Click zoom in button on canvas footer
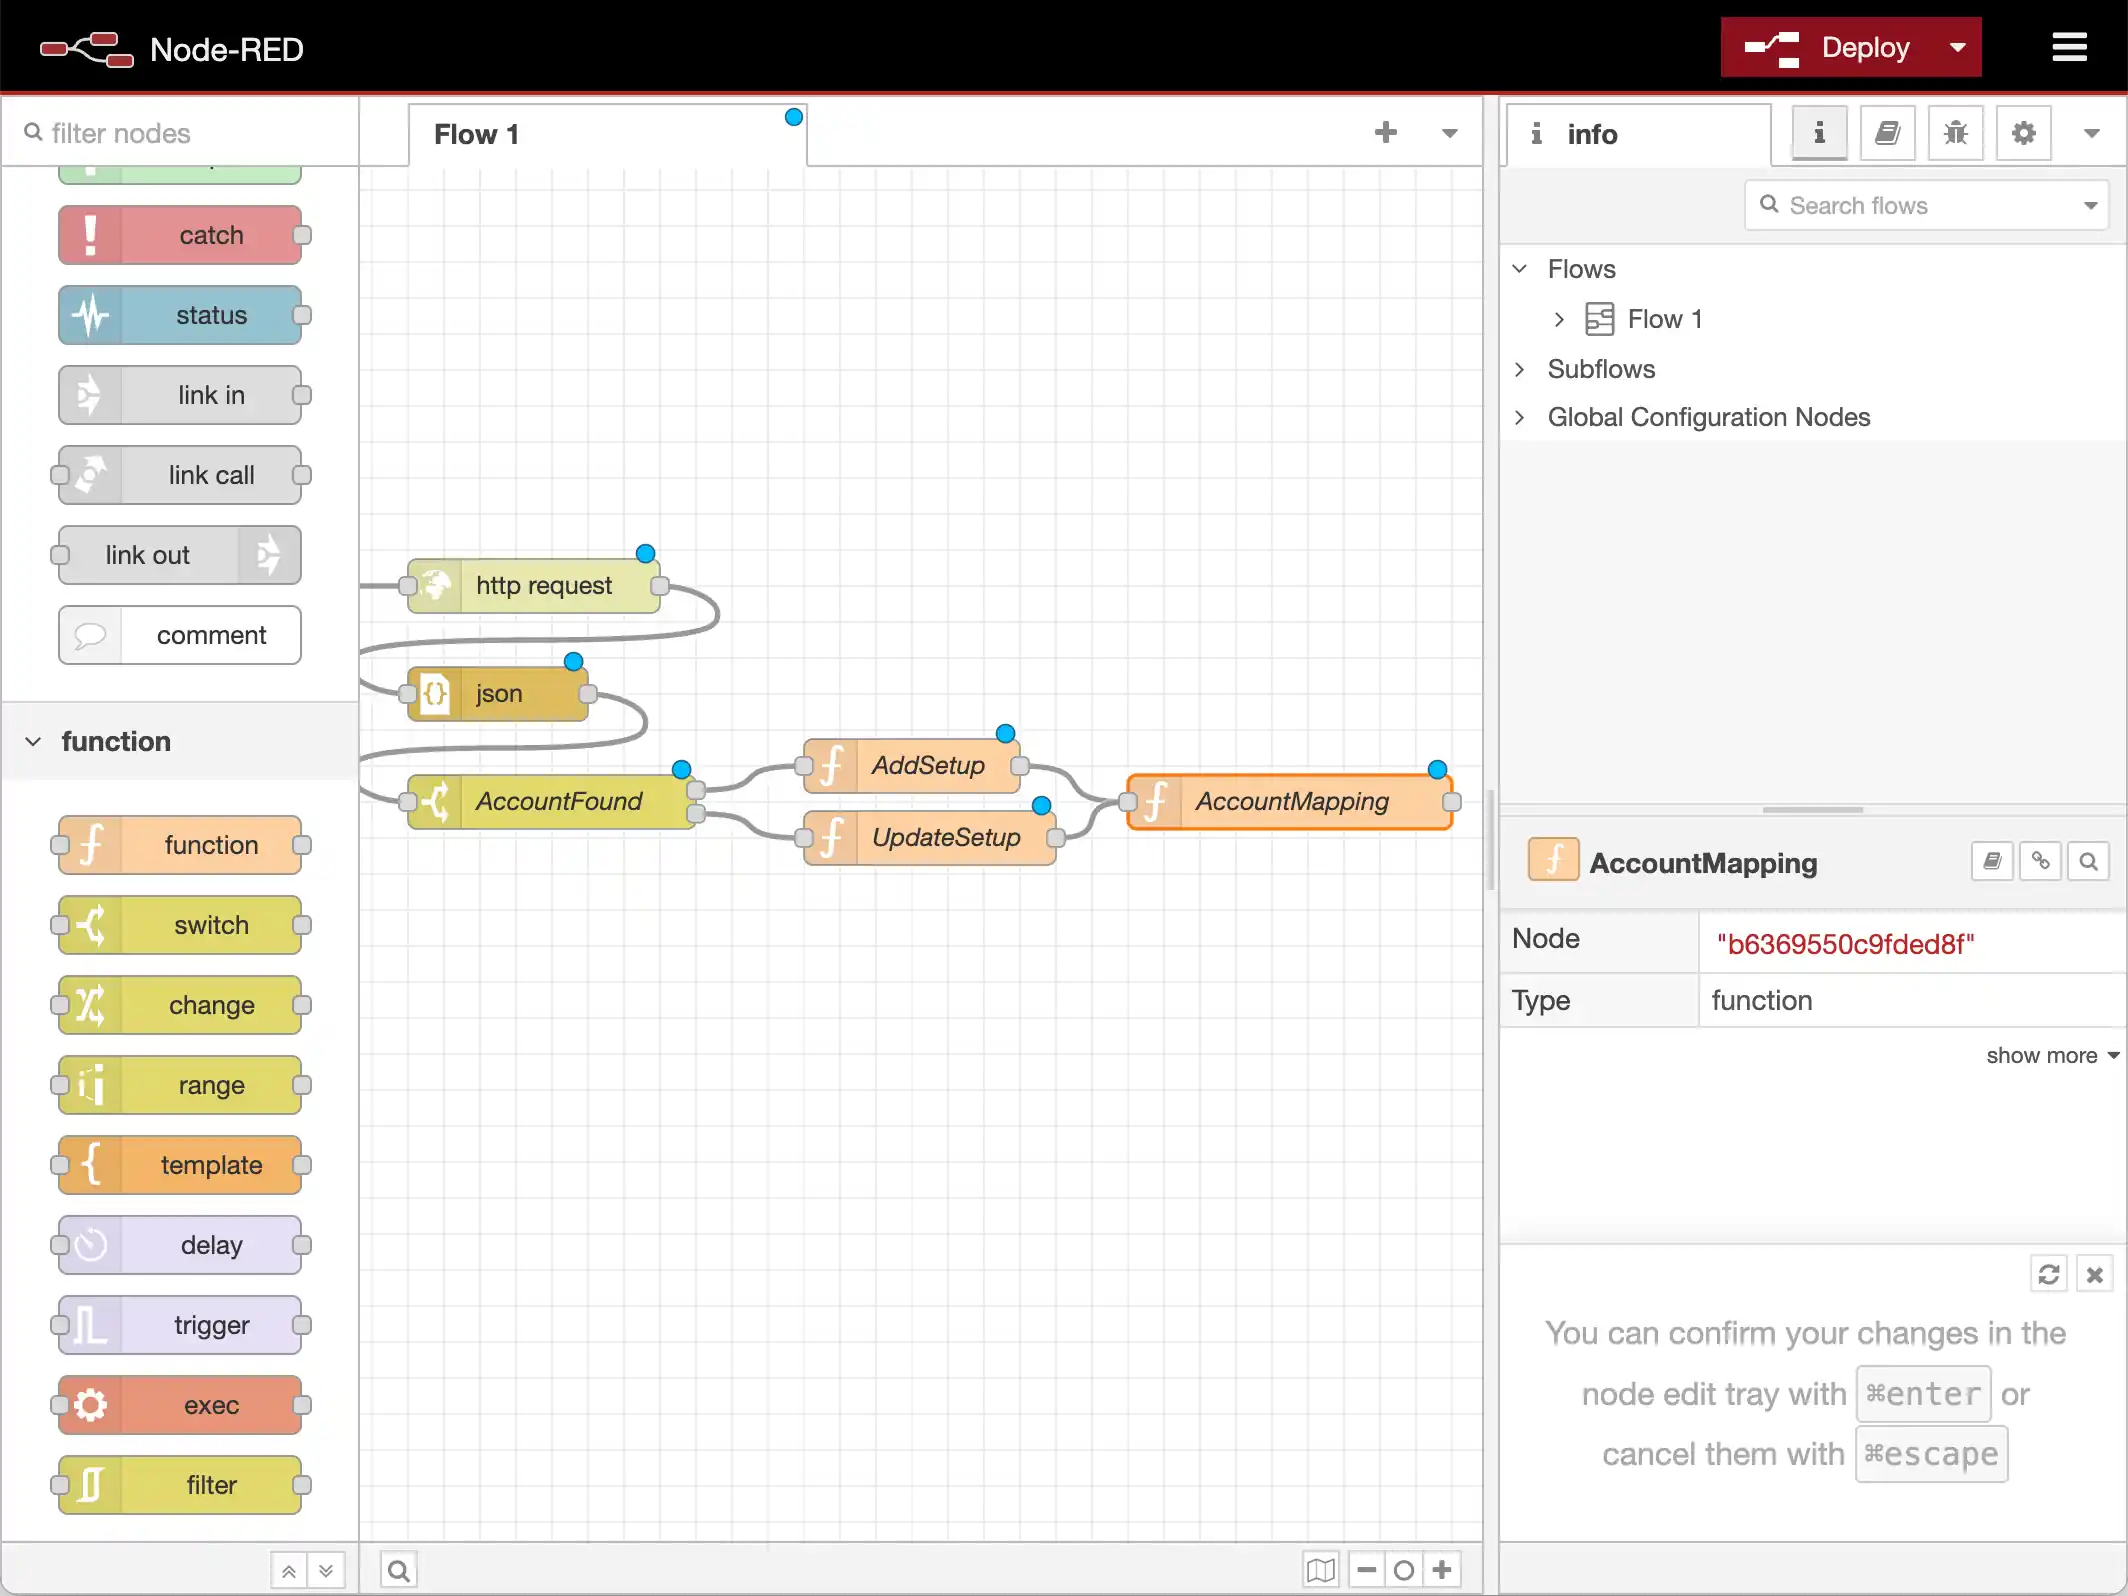Image resolution: width=2128 pixels, height=1596 pixels. point(1441,1570)
